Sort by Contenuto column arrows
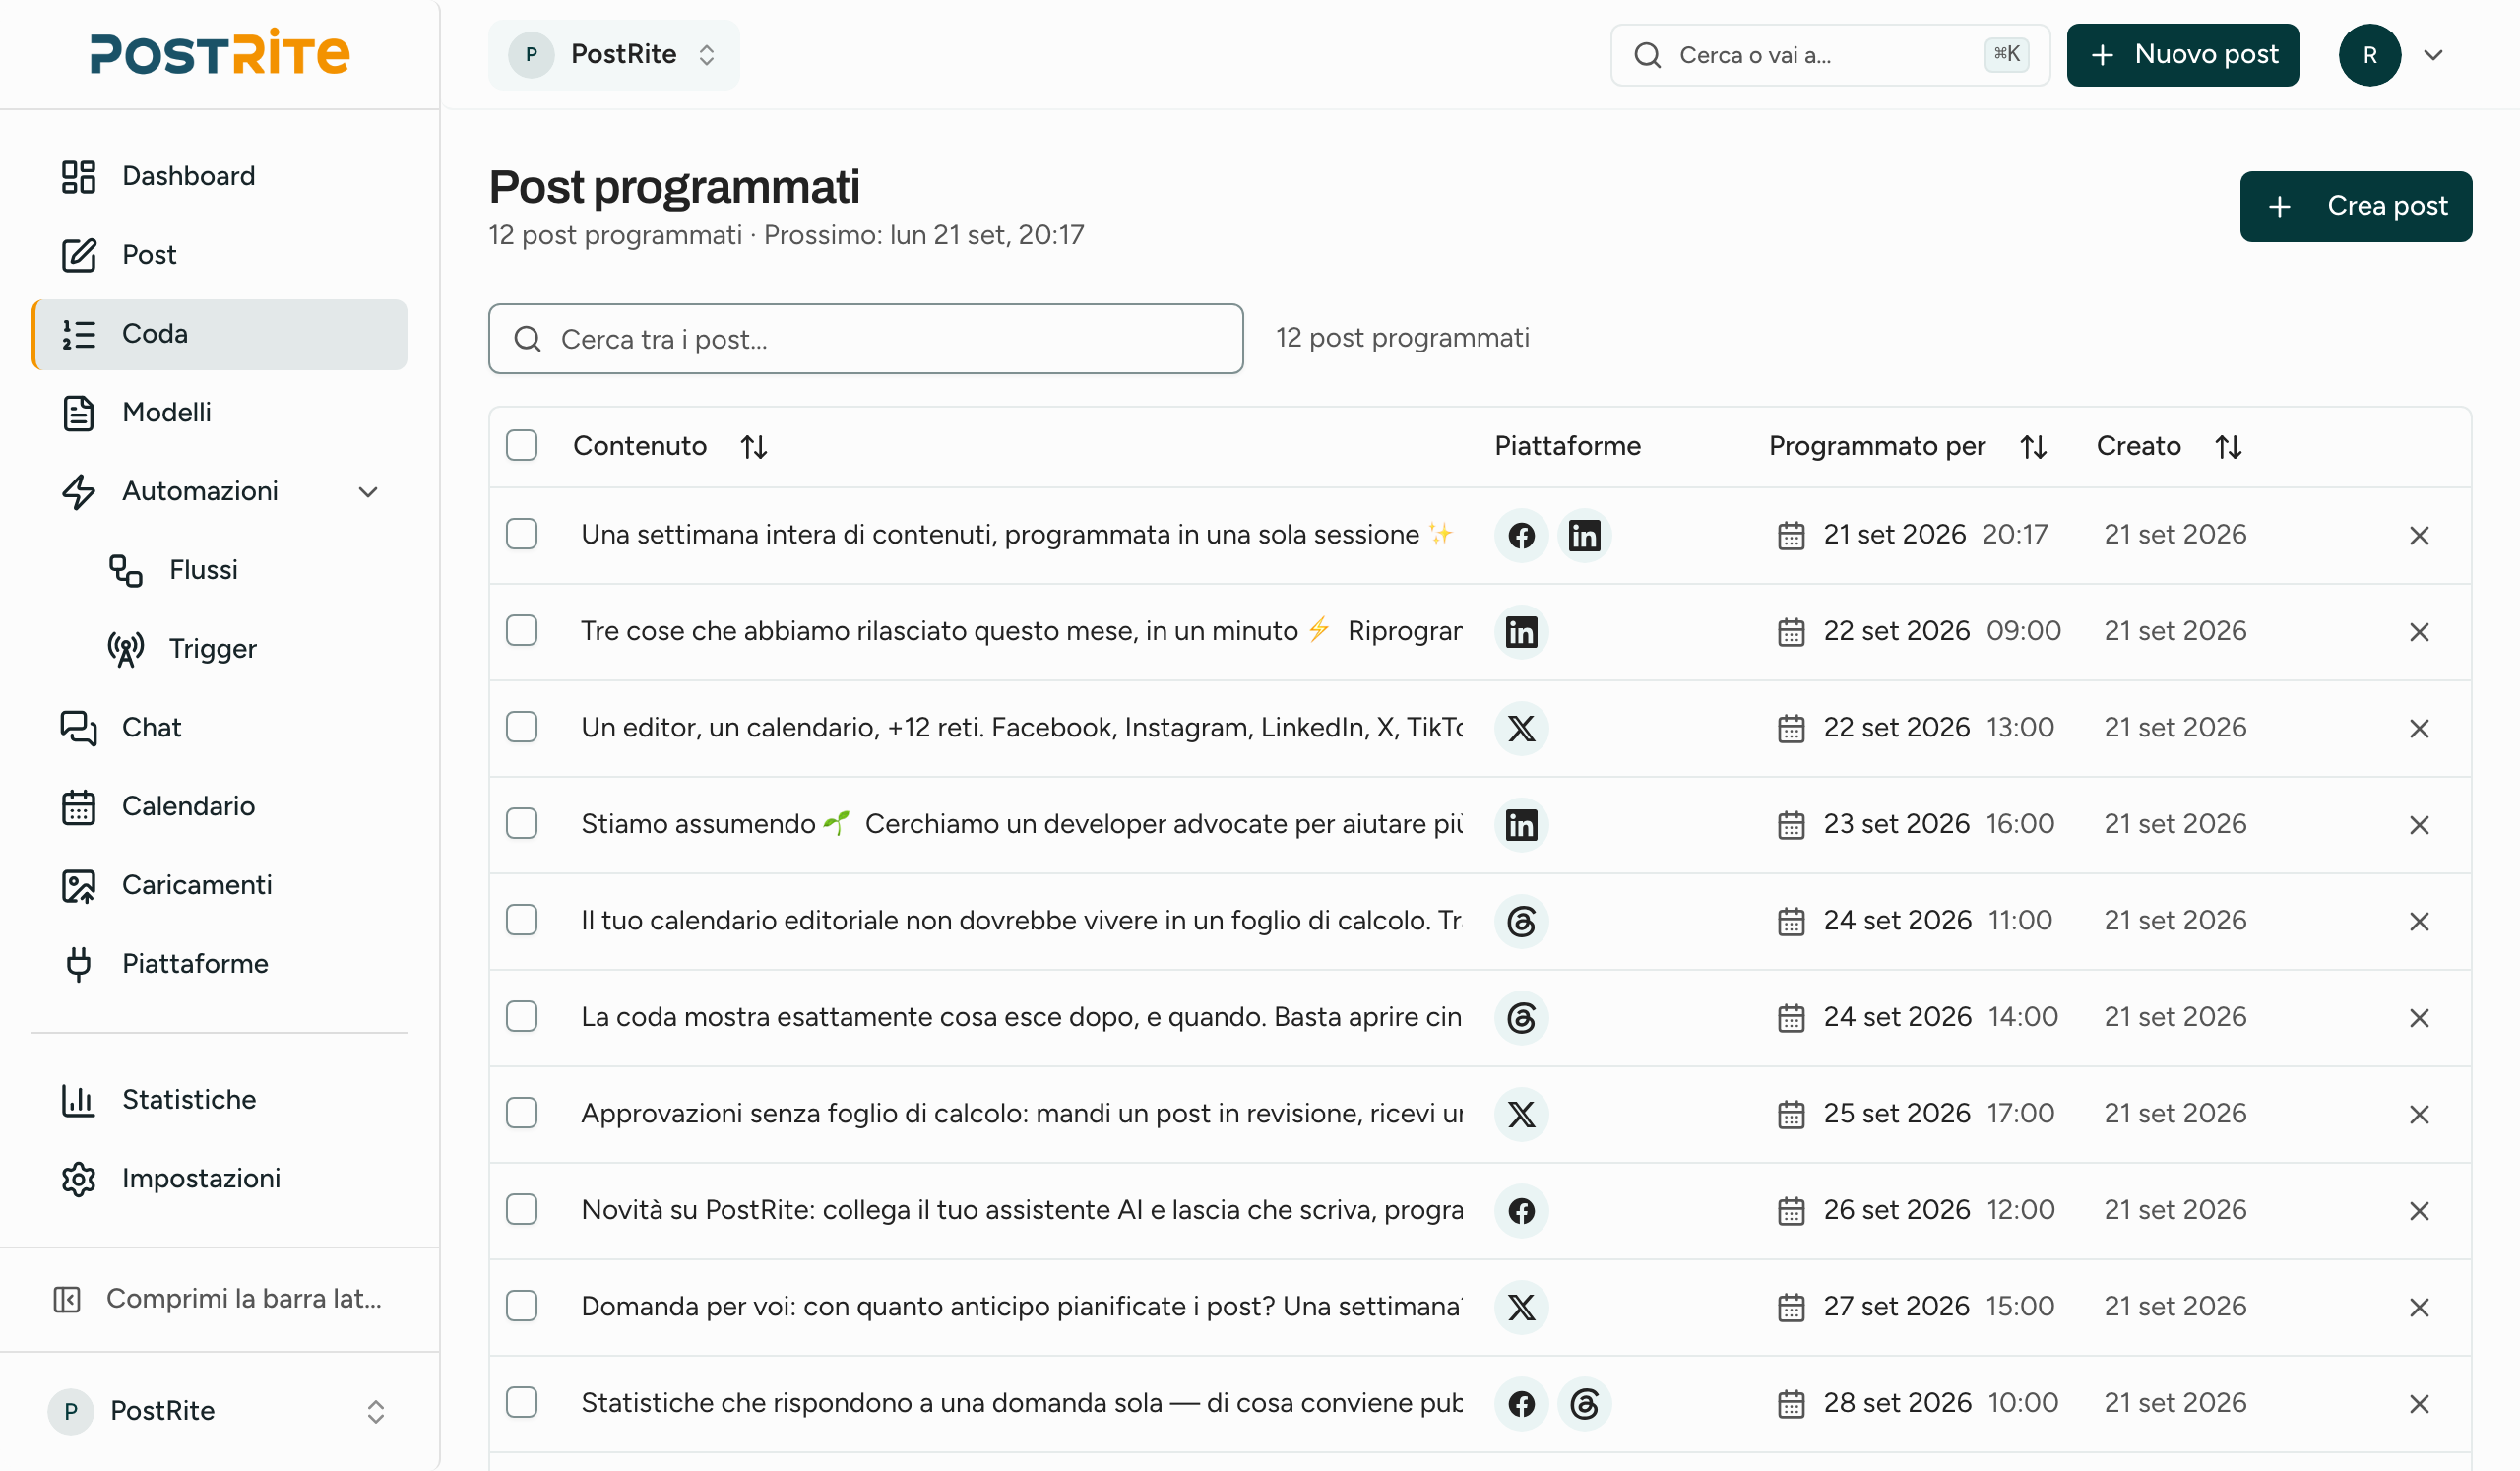 [x=754, y=446]
